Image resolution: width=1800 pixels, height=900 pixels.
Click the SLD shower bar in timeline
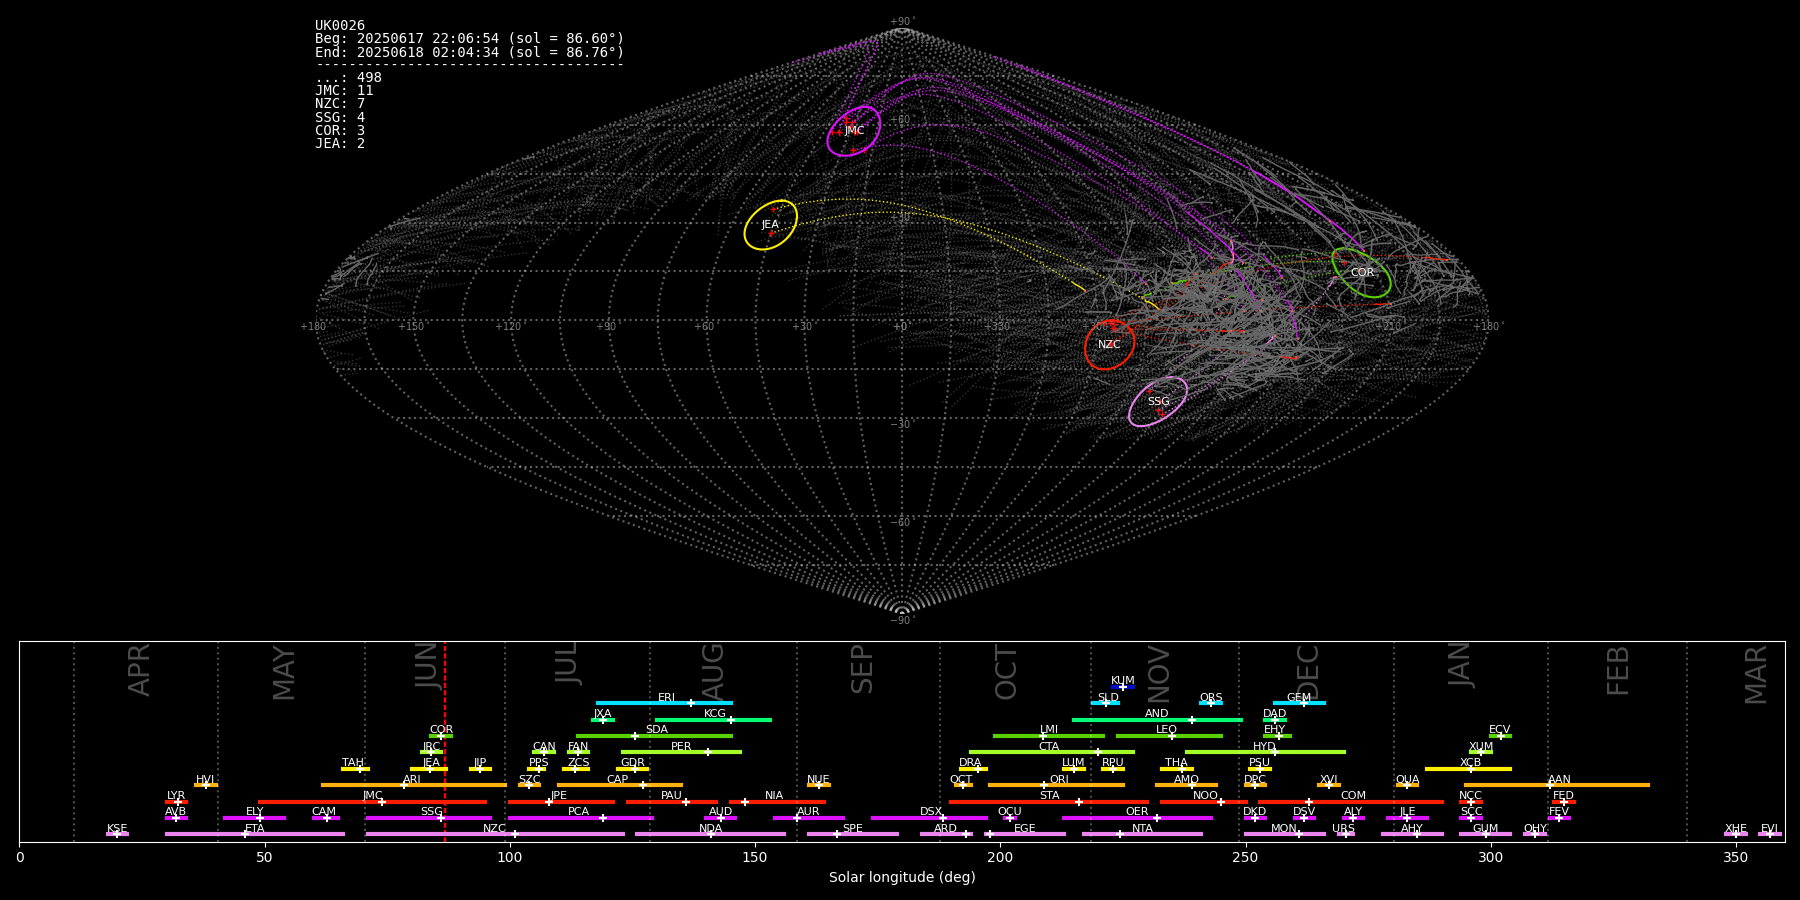1105,703
